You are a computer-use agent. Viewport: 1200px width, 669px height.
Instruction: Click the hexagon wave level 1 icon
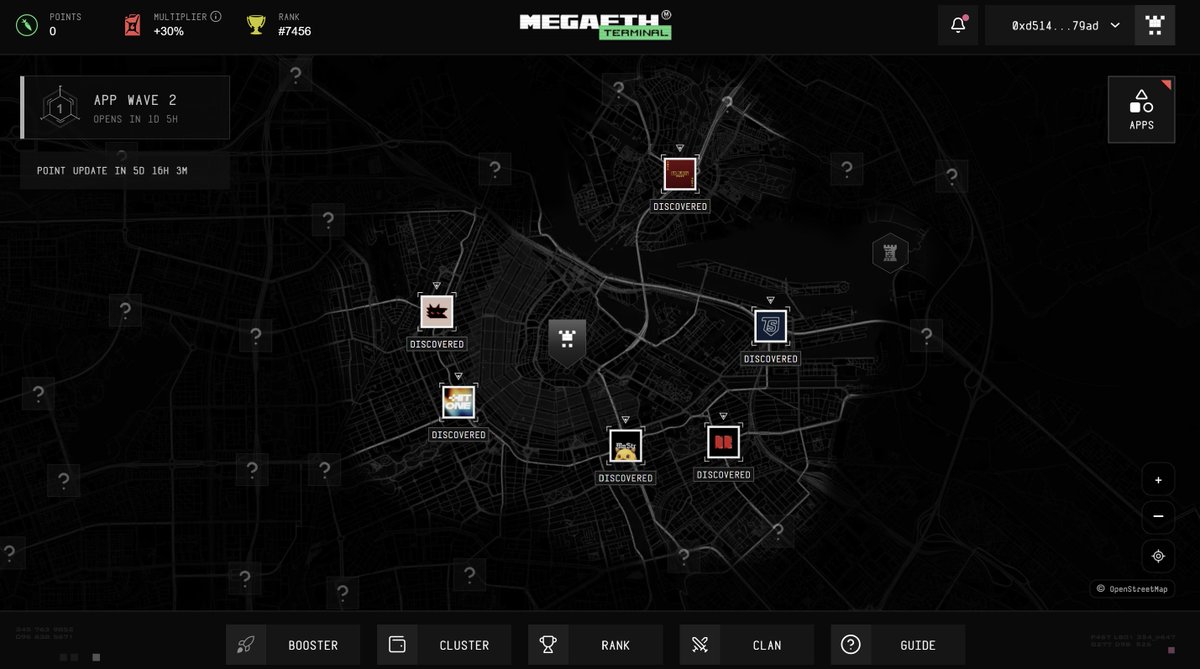tap(59, 107)
